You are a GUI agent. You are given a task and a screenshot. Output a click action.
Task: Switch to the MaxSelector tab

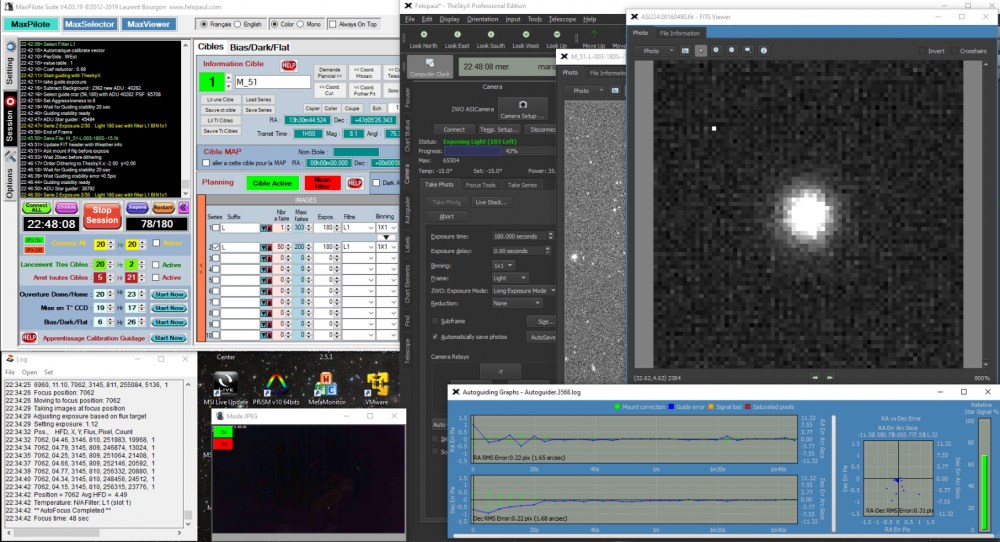[x=90, y=24]
